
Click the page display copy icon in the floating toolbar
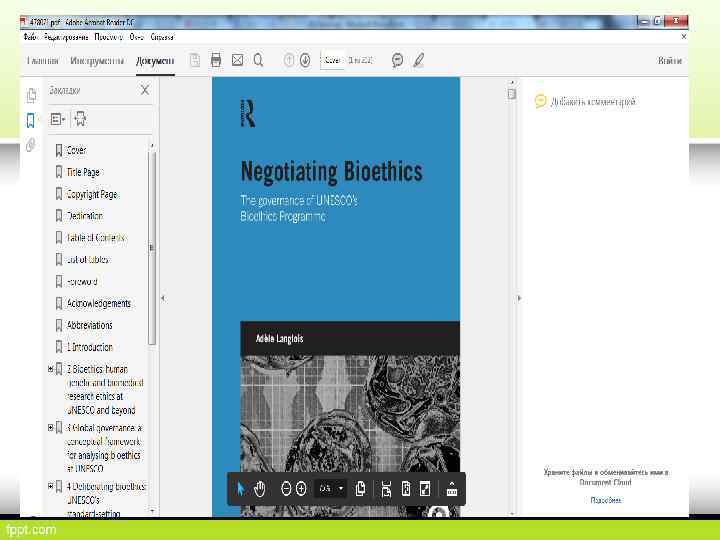pyautogui.click(x=361, y=489)
